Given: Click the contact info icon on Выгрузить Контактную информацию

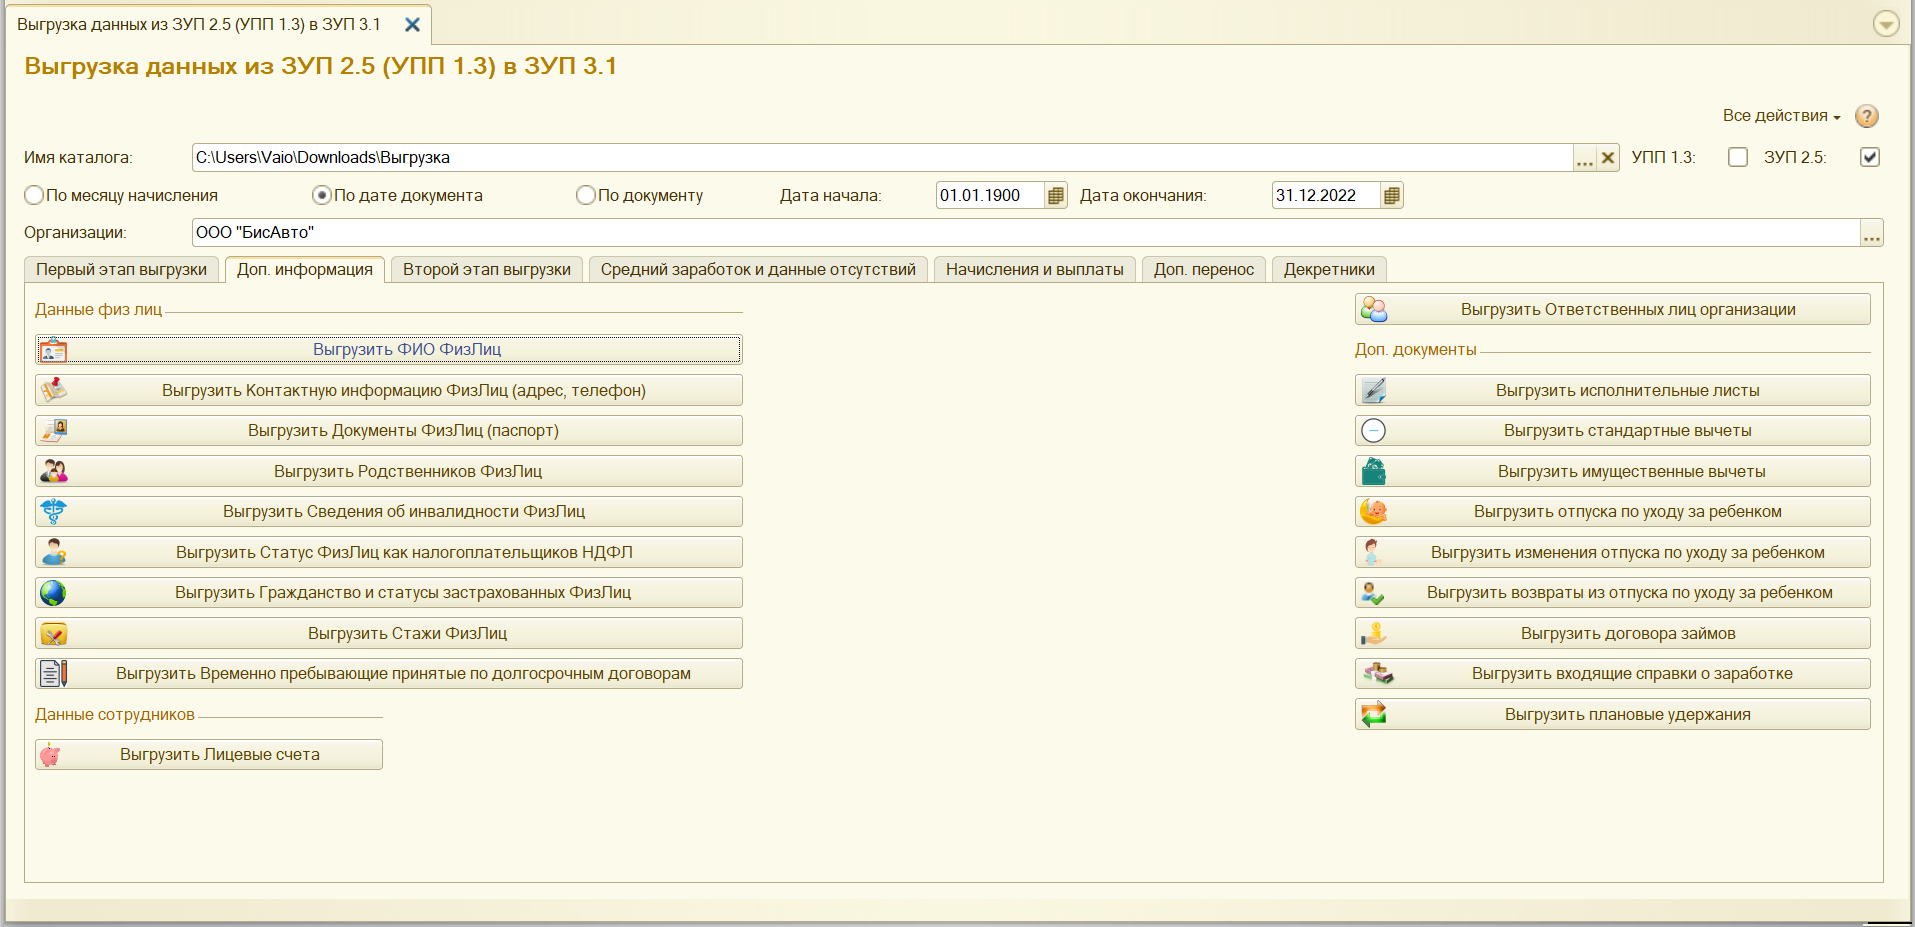Looking at the screenshot, I should coord(53,390).
